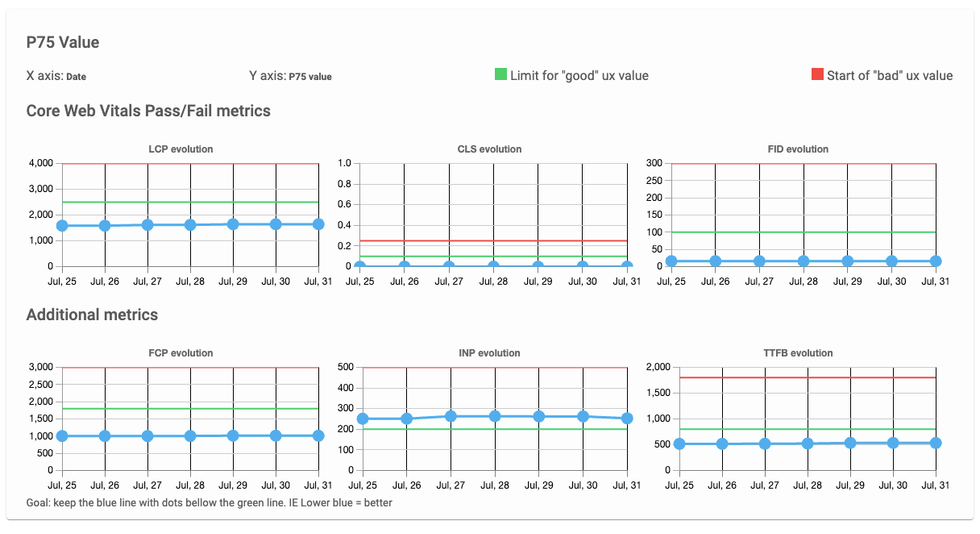Click the FCP data point on Jul 29
980x534 pixels.
[233, 435]
